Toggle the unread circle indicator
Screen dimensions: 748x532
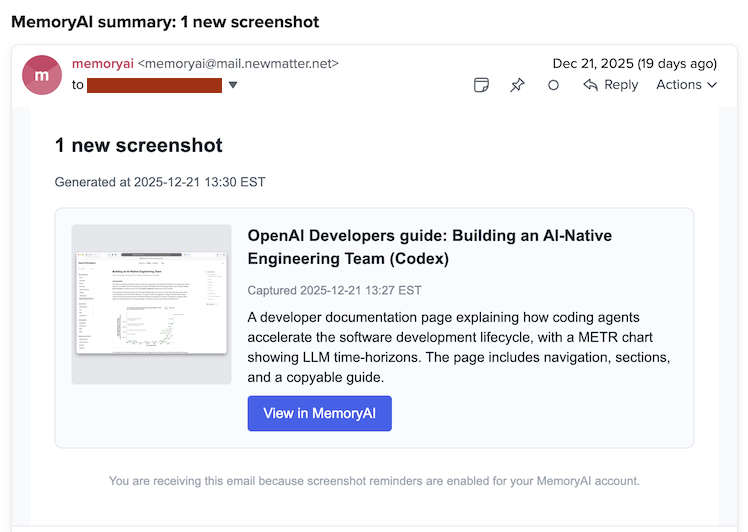(x=553, y=85)
